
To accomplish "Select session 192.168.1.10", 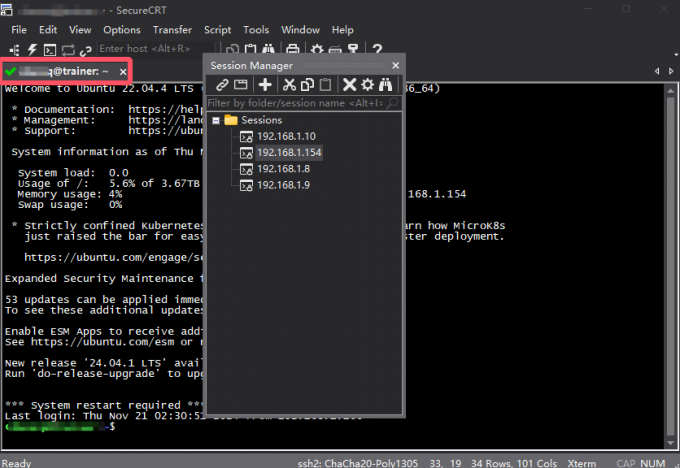I will pyautogui.click(x=286, y=136).
